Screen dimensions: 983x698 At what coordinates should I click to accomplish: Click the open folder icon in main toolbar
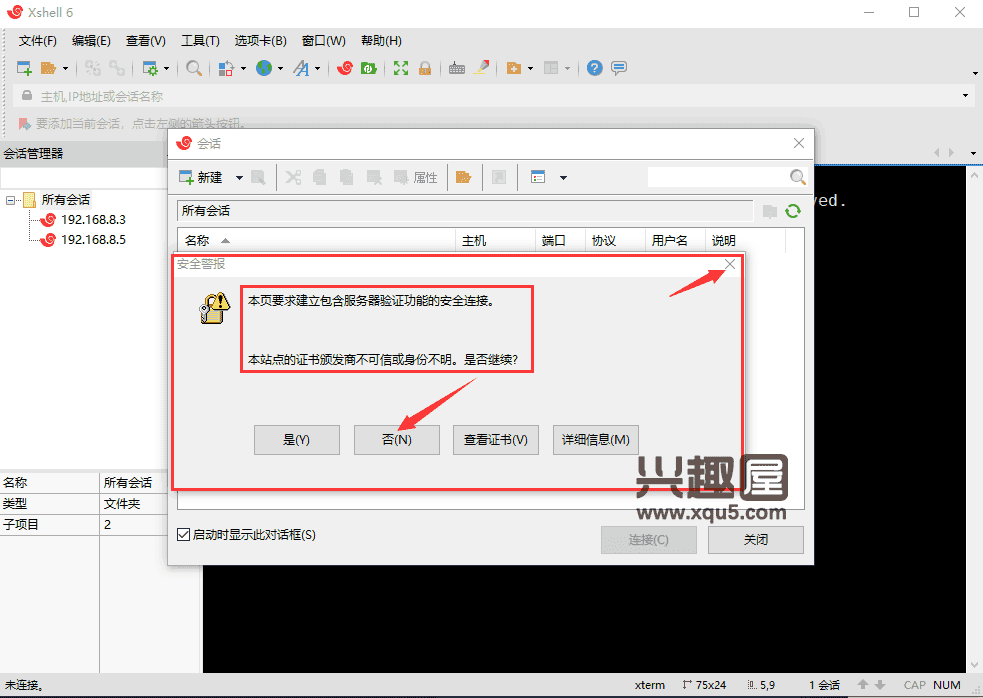coord(48,68)
